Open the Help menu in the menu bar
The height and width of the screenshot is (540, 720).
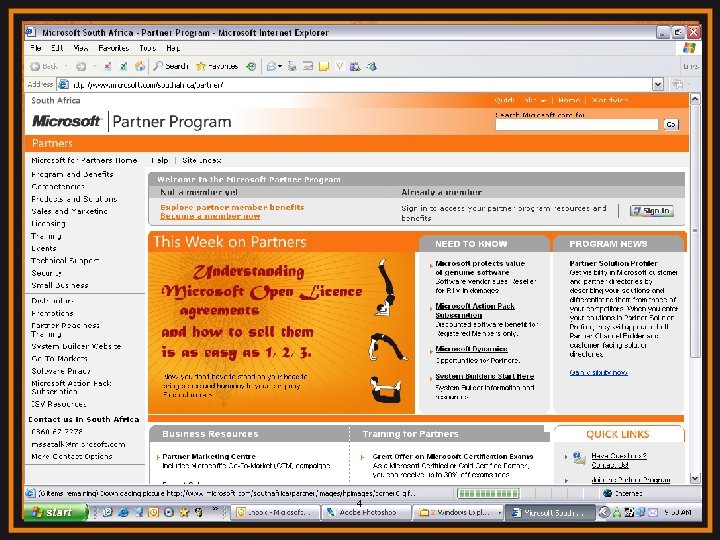173,48
